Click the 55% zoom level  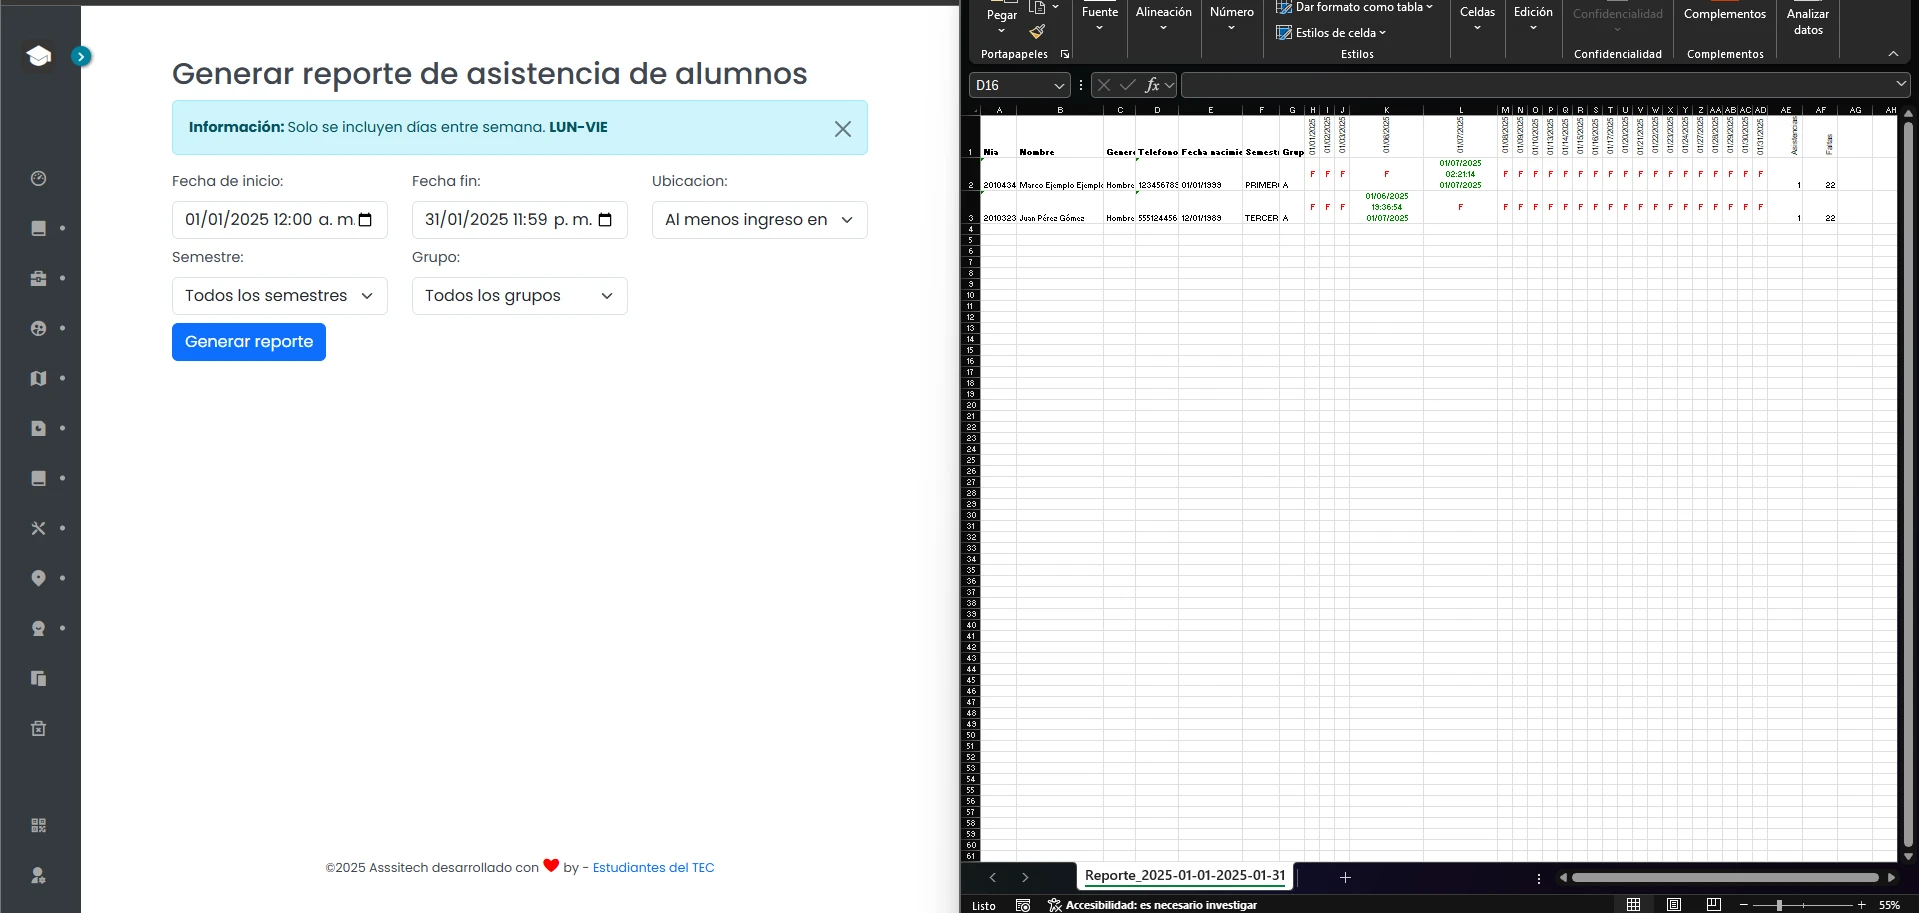click(x=1889, y=905)
